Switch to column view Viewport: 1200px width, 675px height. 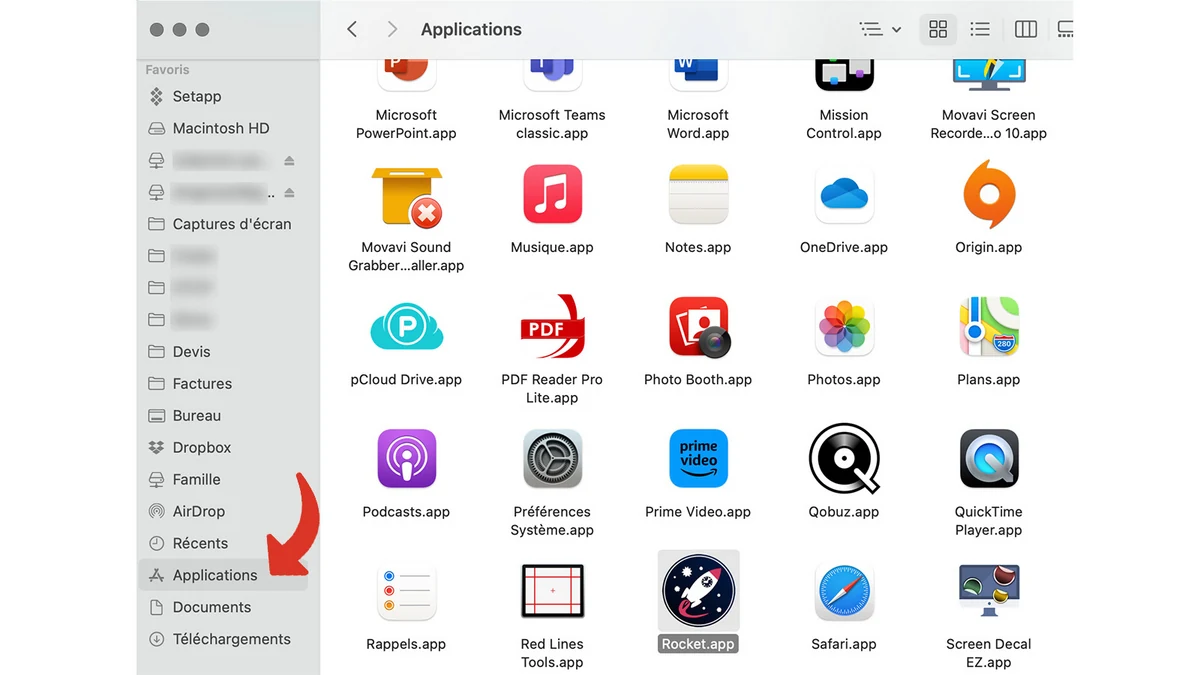click(1026, 29)
